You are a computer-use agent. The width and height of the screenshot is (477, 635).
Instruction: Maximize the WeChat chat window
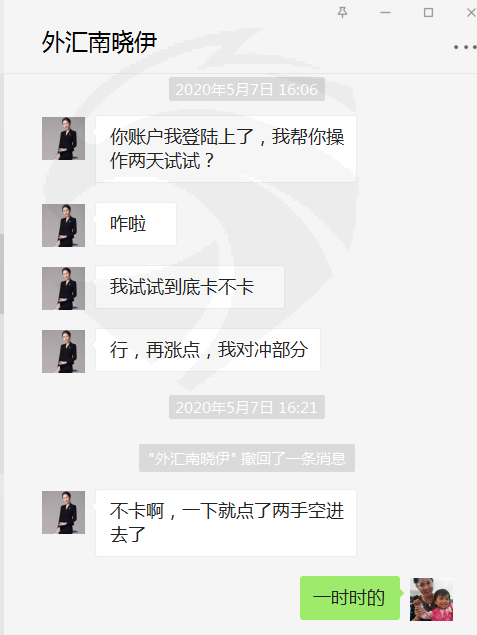click(x=428, y=13)
